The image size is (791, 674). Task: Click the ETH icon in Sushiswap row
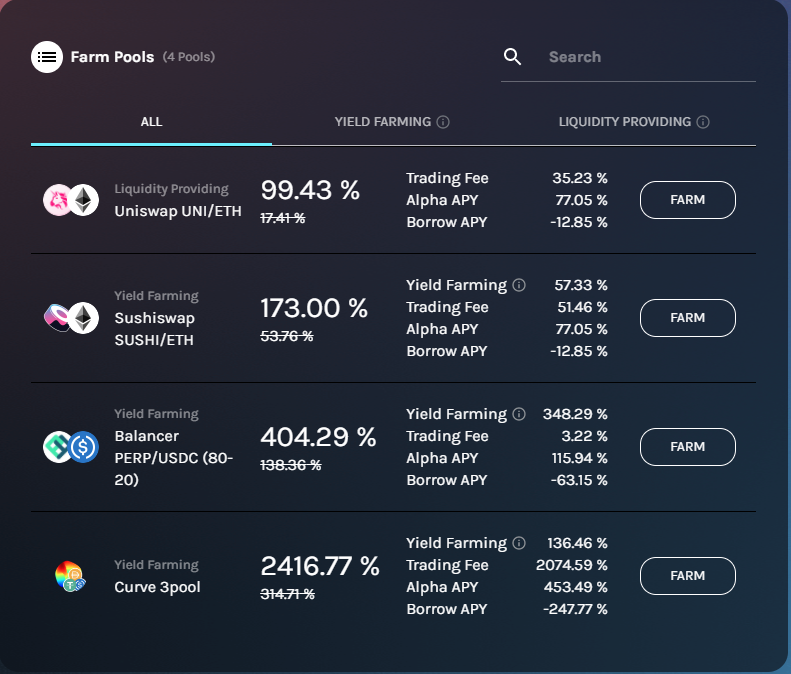(84, 318)
